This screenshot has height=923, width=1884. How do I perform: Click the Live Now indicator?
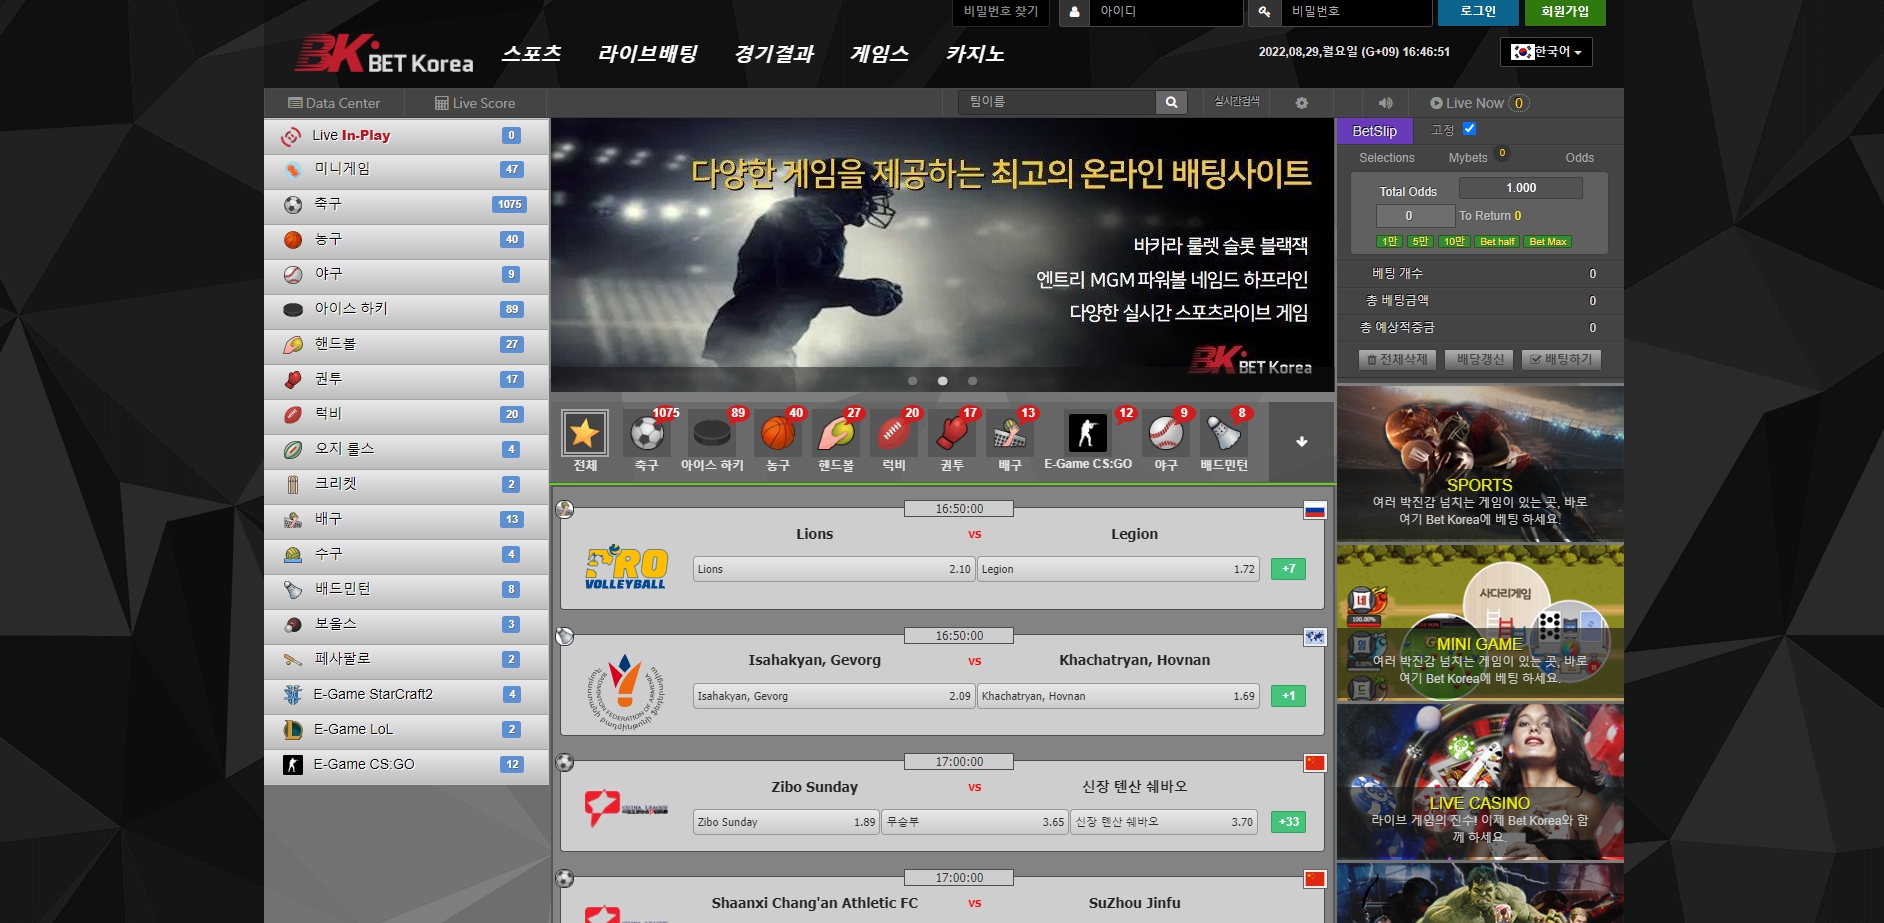(x=1478, y=103)
